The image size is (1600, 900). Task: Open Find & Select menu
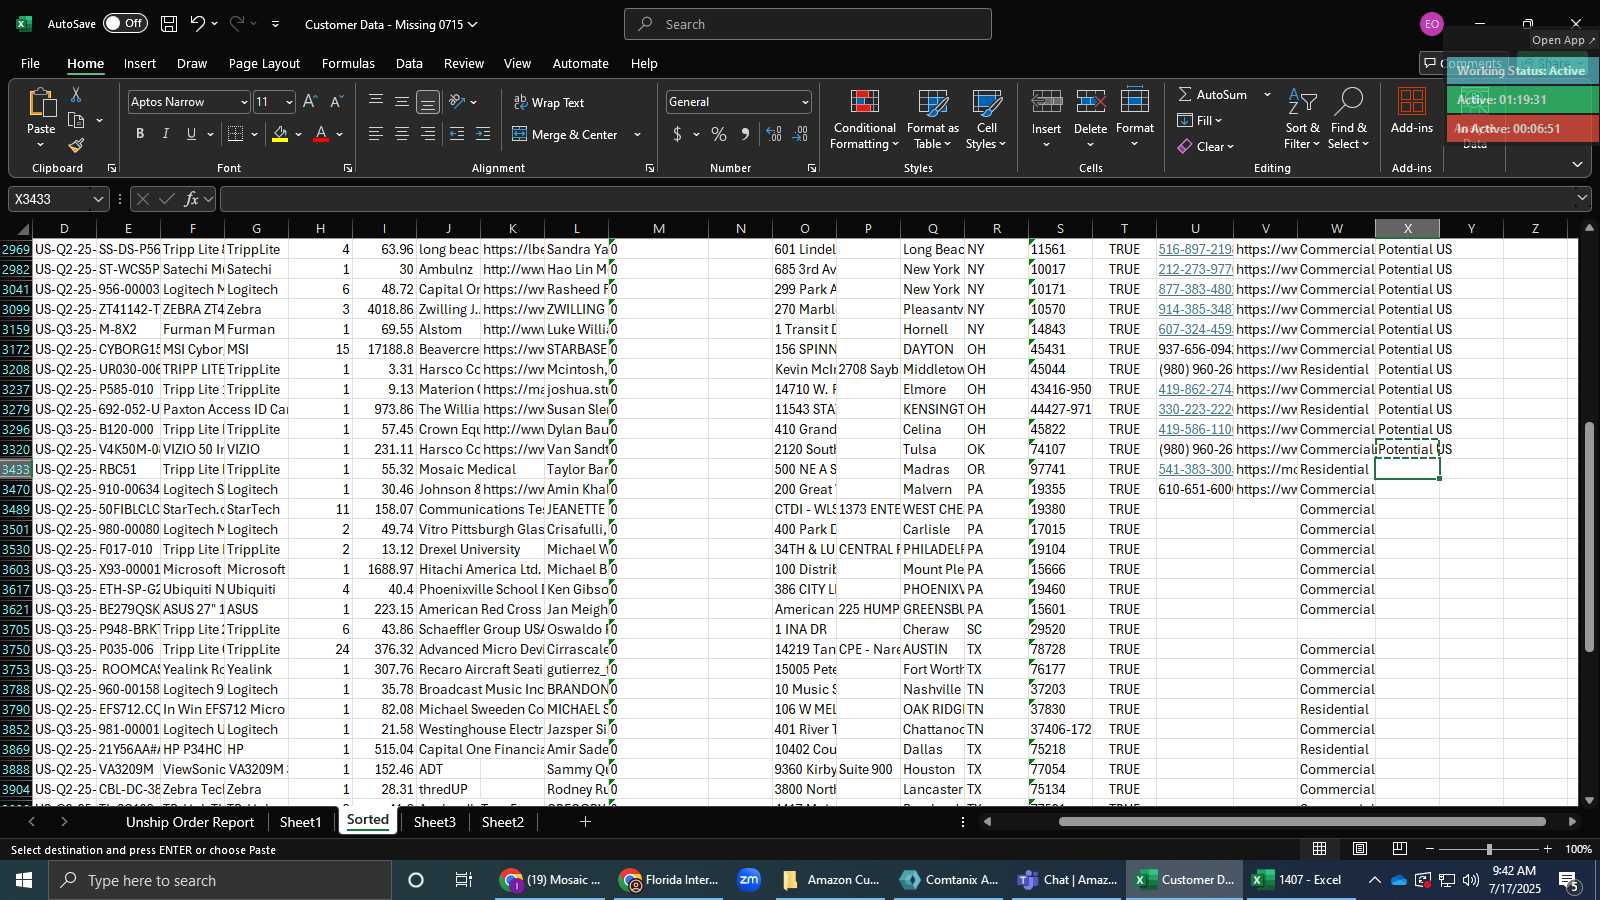pyautogui.click(x=1348, y=120)
